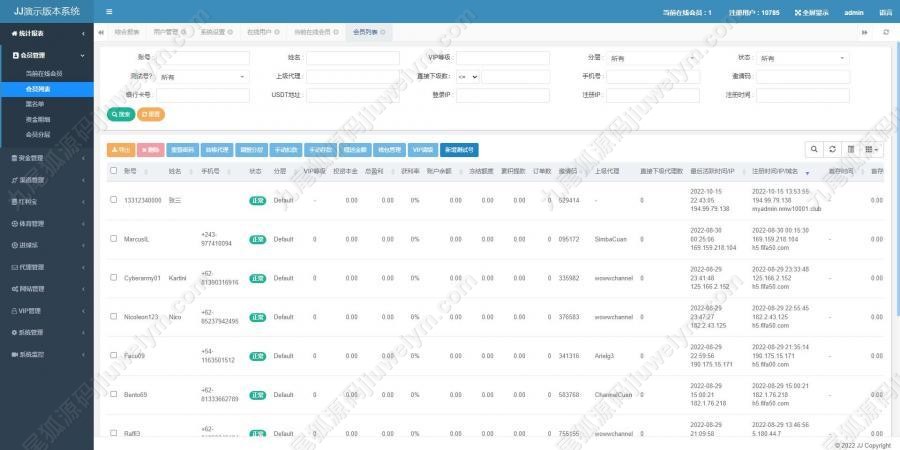Tick checkbox for account 13312340000
The image size is (900, 450).
(x=114, y=200)
